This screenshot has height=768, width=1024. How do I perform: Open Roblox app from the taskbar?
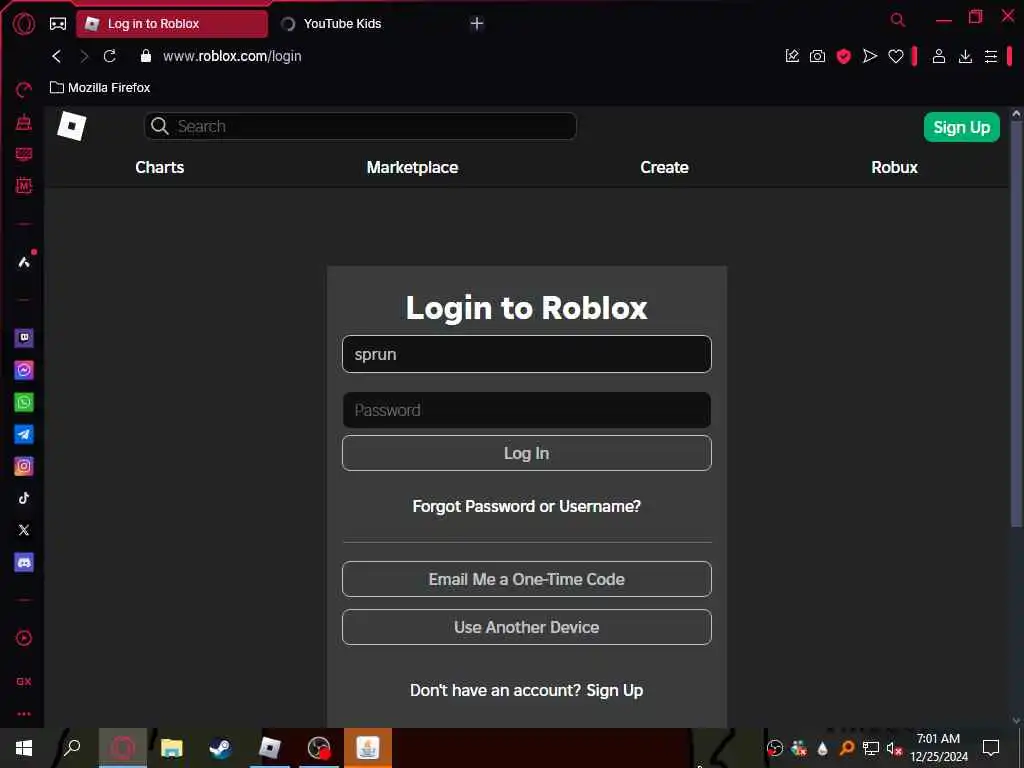pos(269,748)
